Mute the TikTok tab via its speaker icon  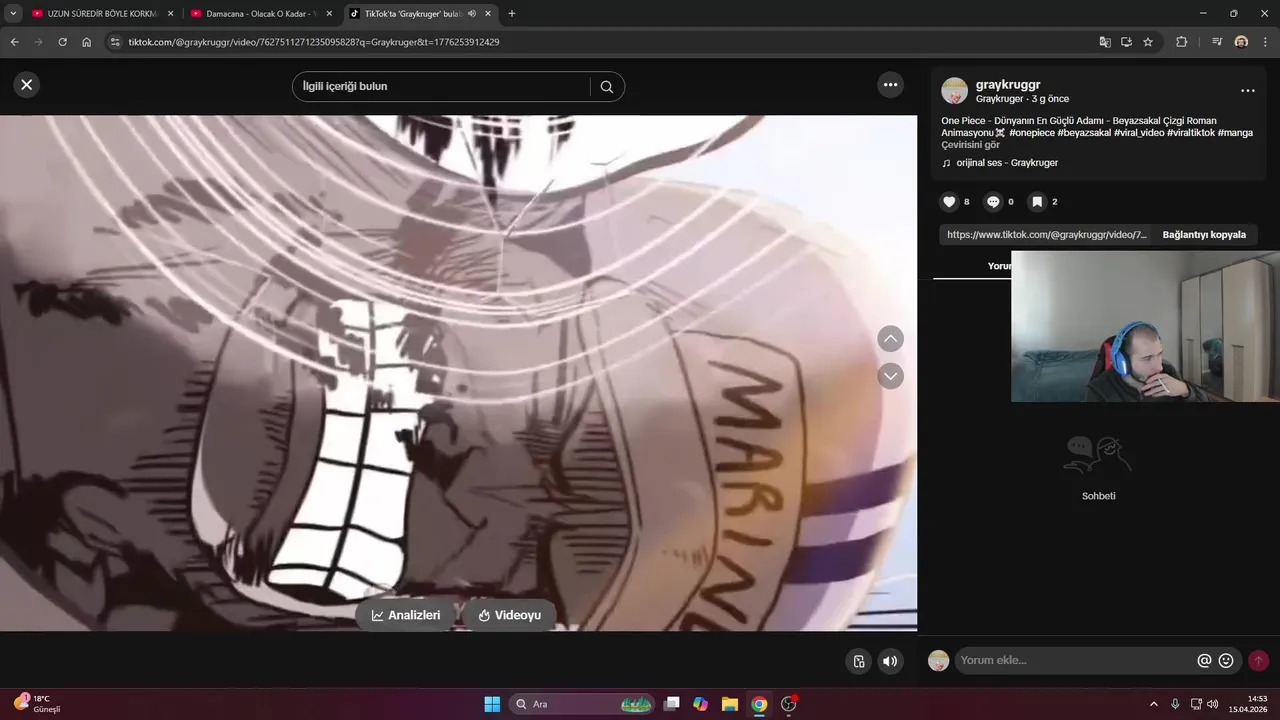[x=471, y=14]
